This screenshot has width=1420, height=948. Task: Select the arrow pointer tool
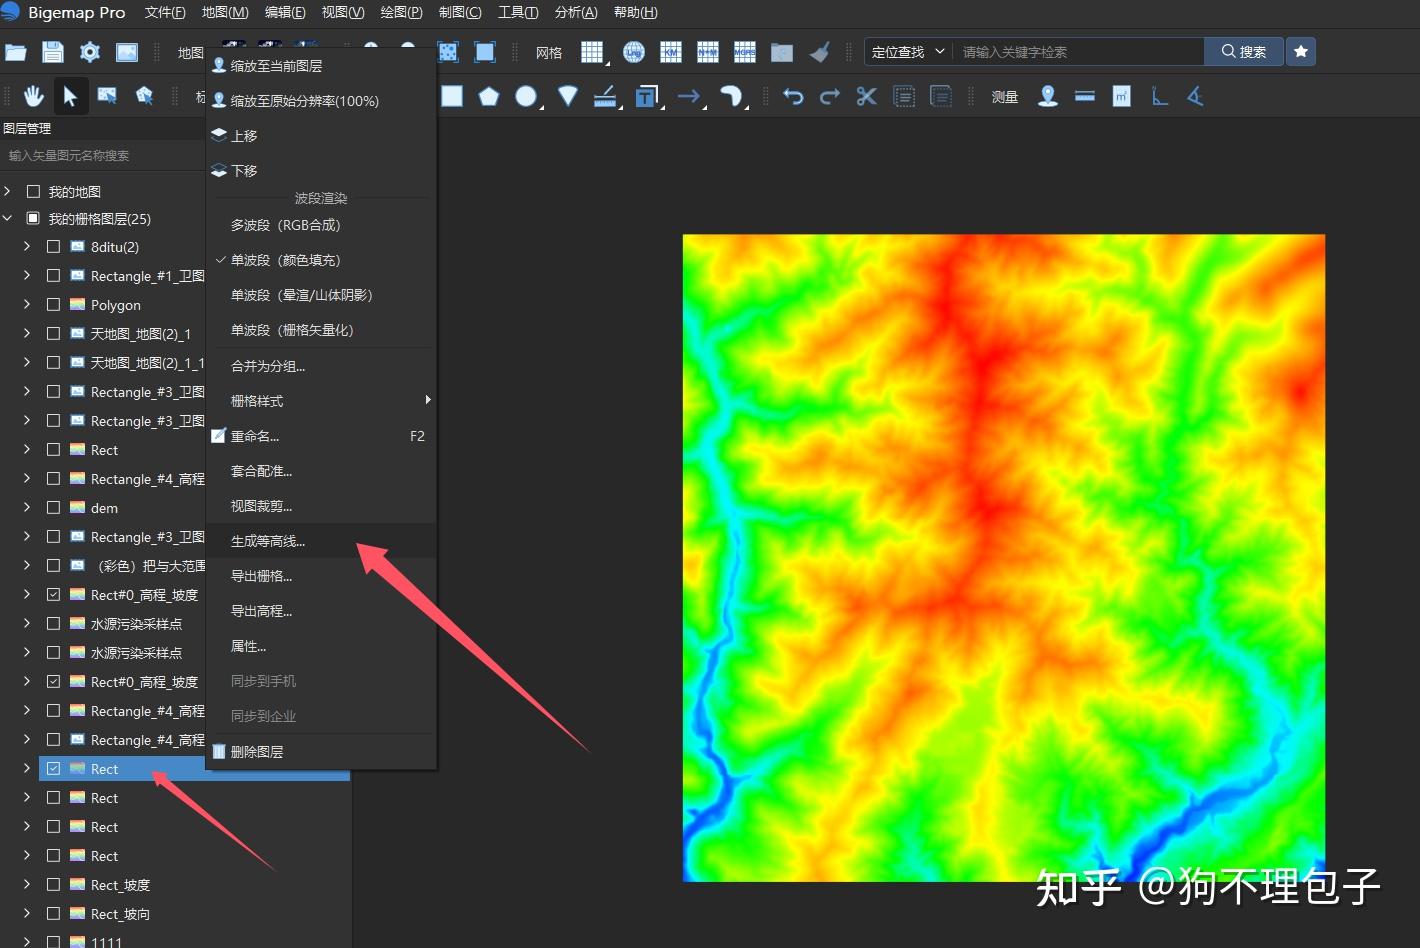(70, 96)
